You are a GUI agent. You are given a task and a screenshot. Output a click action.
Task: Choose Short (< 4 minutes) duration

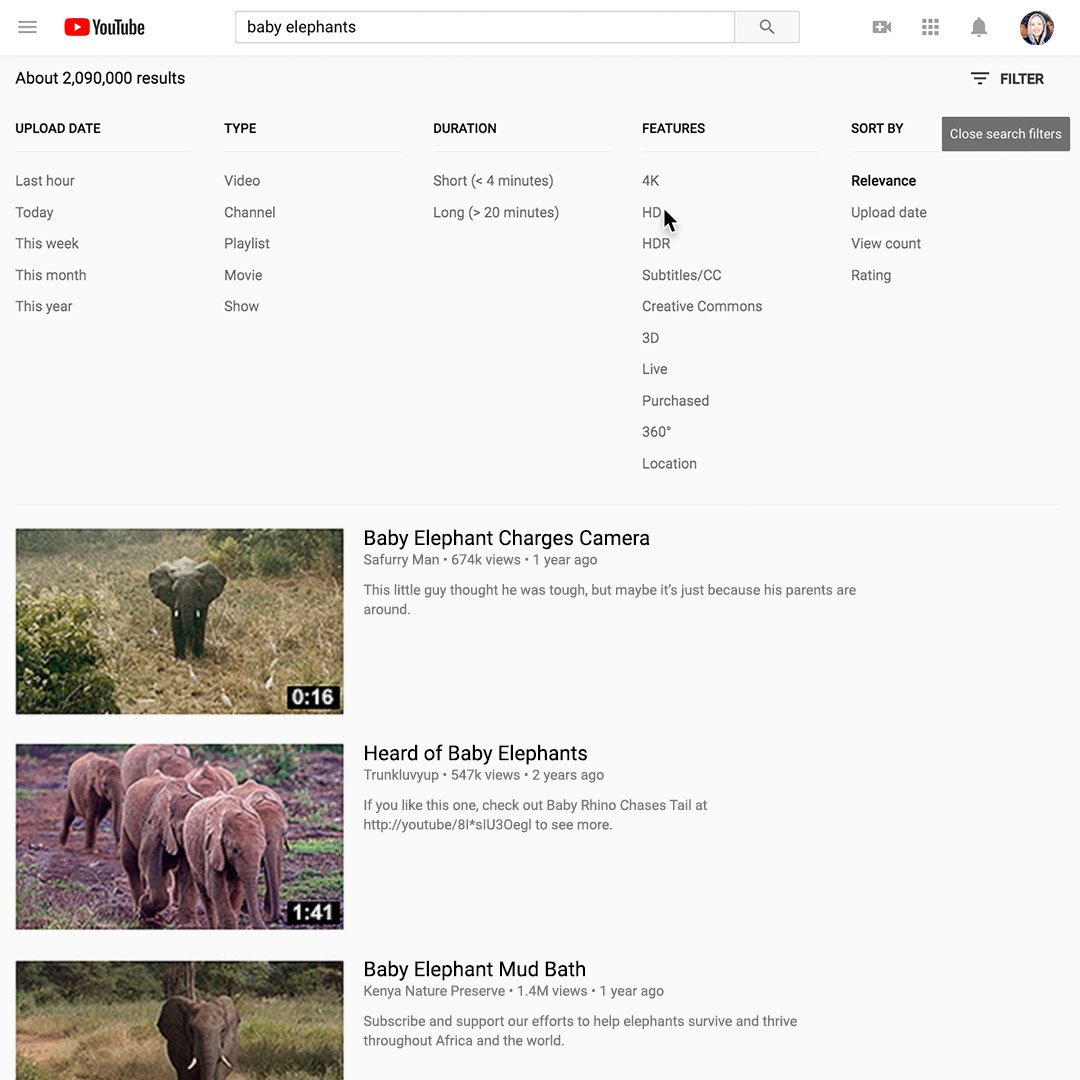coord(493,180)
